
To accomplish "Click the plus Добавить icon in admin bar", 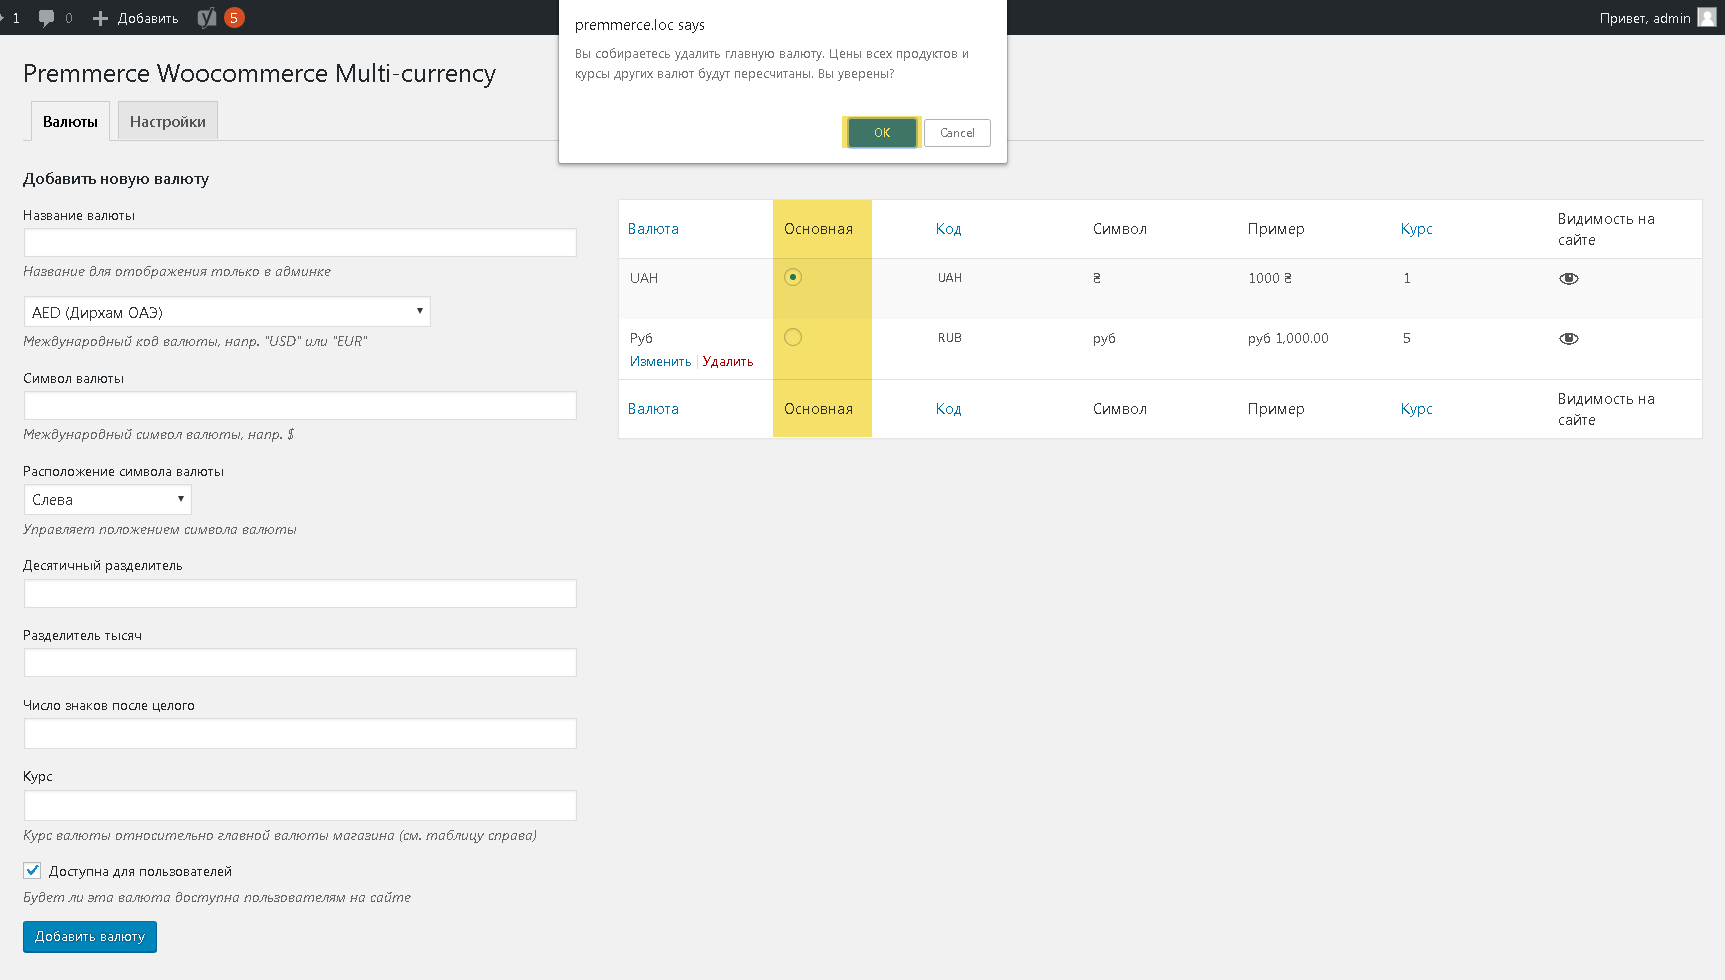I will (100, 18).
